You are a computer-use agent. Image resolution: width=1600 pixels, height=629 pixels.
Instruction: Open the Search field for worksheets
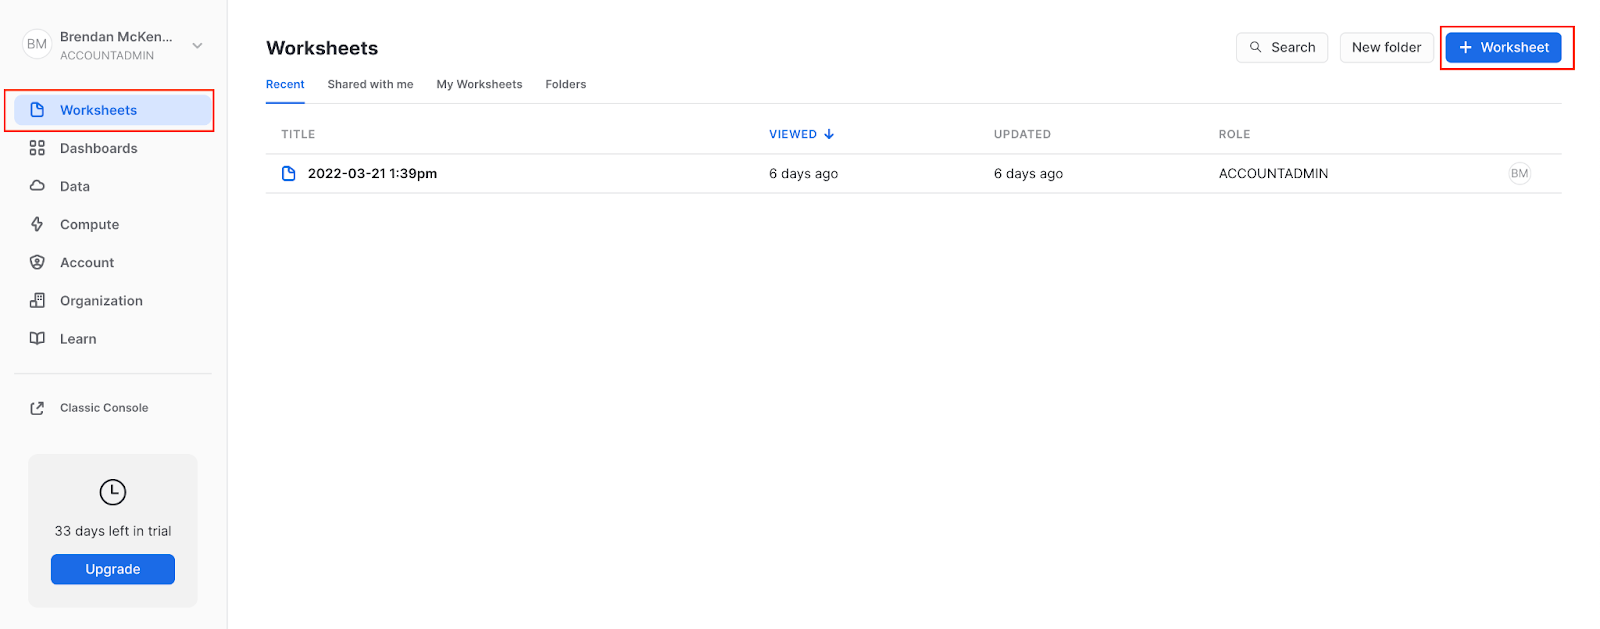pyautogui.click(x=1282, y=47)
